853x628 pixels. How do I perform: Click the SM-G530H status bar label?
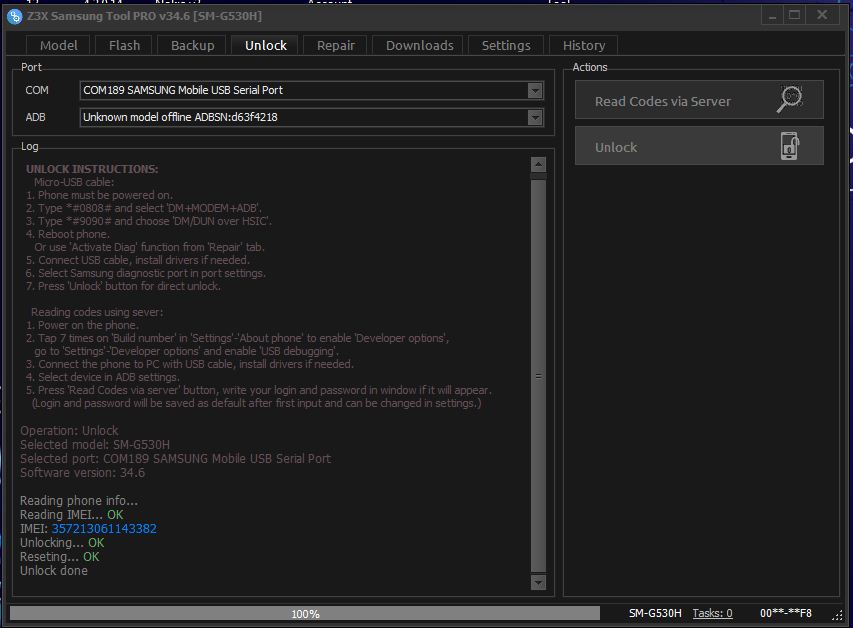(655, 613)
